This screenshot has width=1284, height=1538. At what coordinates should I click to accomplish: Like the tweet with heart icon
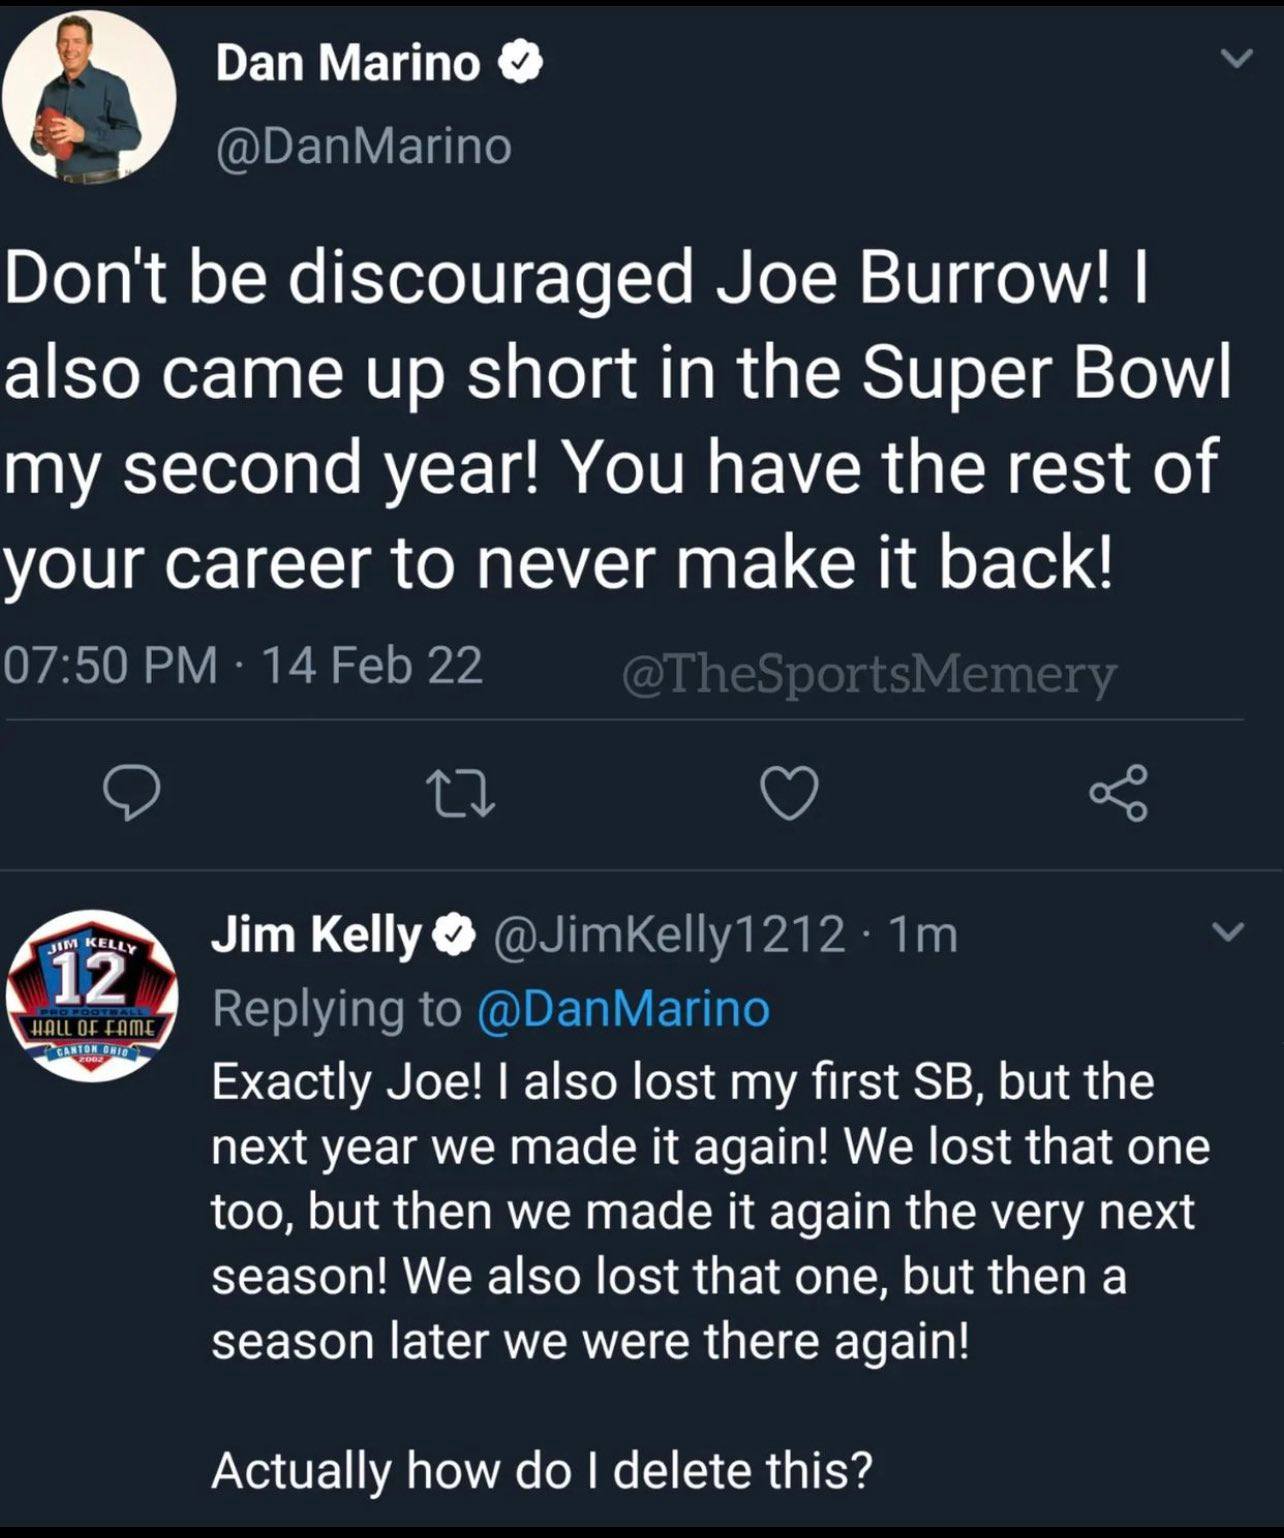point(790,793)
